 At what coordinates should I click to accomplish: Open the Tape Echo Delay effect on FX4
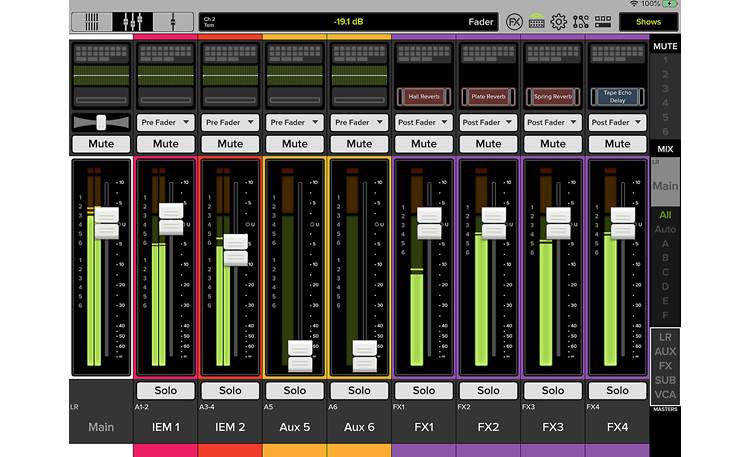pyautogui.click(x=618, y=97)
